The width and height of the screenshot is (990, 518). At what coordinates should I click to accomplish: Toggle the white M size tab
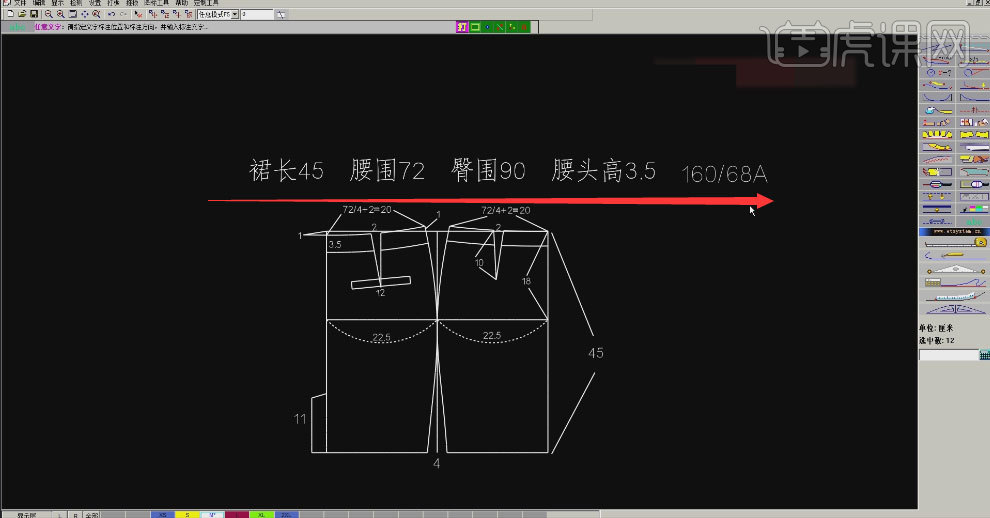211,513
